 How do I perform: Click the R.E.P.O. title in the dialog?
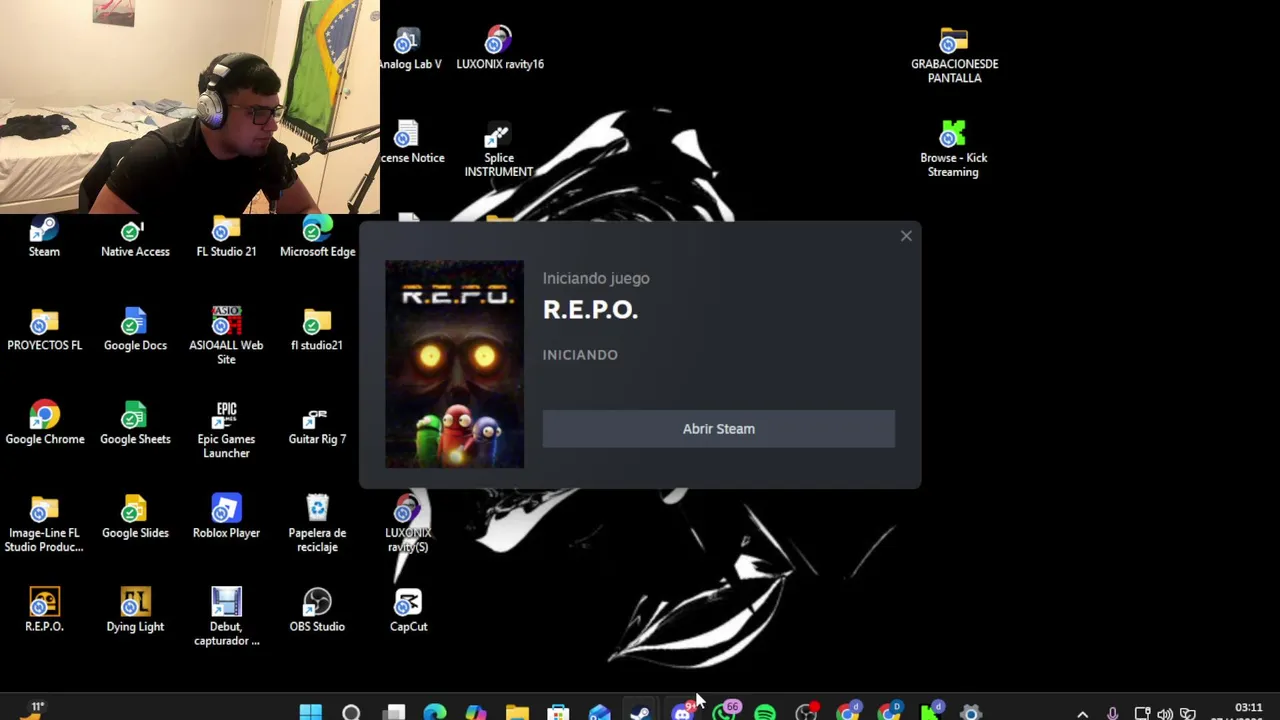[x=590, y=310]
